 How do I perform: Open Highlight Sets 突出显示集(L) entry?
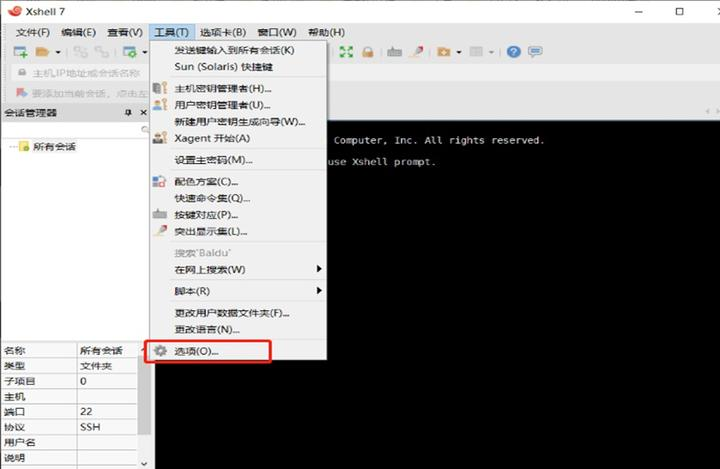point(238,232)
